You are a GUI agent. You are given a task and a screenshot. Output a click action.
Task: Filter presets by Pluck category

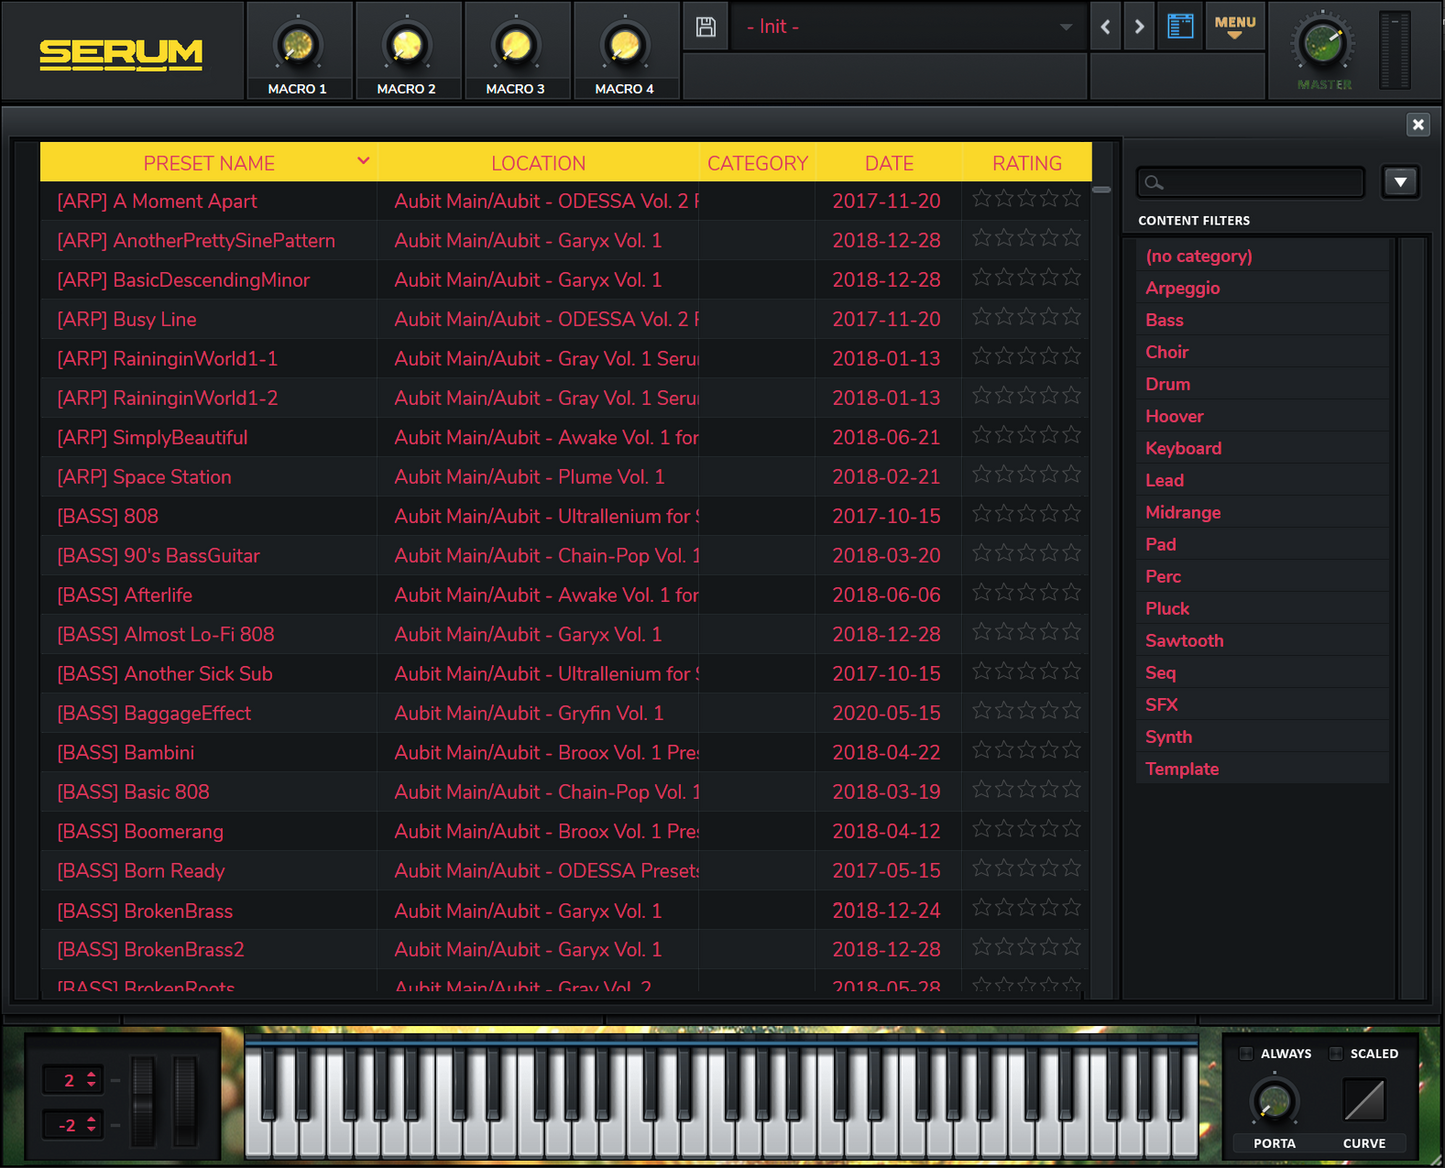1262,608
